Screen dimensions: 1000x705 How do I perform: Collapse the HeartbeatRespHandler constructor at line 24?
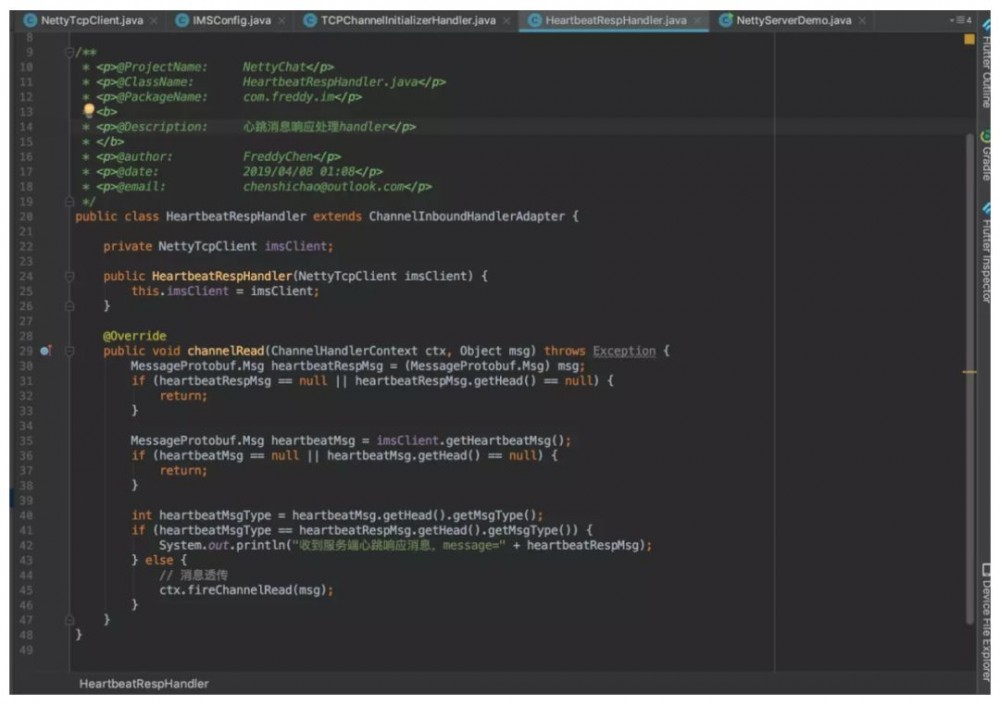[69, 276]
